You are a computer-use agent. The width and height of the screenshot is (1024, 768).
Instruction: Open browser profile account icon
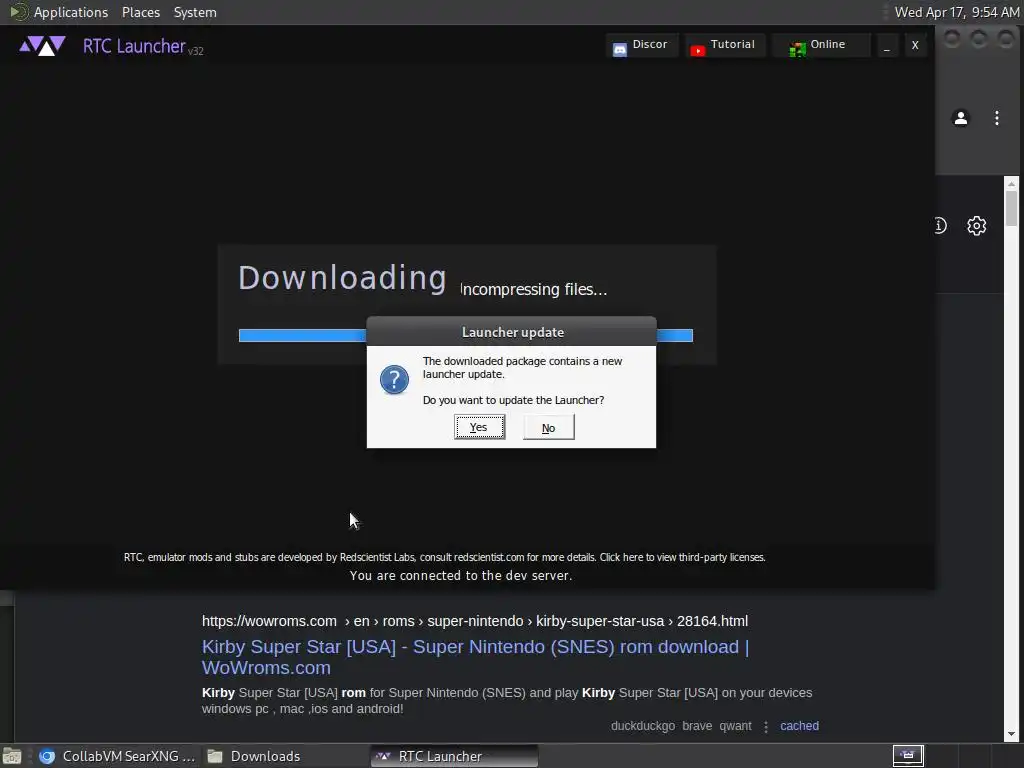[x=961, y=118]
